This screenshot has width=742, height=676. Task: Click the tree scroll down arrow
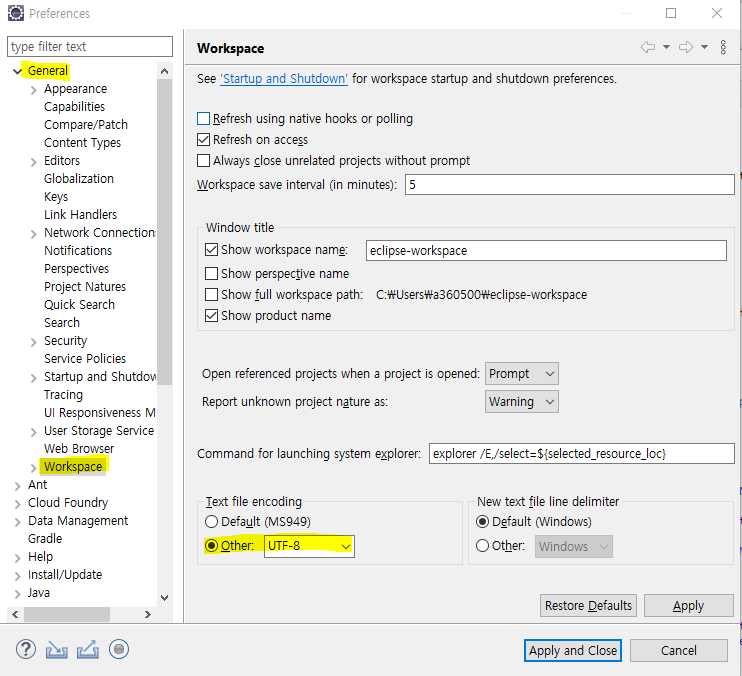pos(164,598)
